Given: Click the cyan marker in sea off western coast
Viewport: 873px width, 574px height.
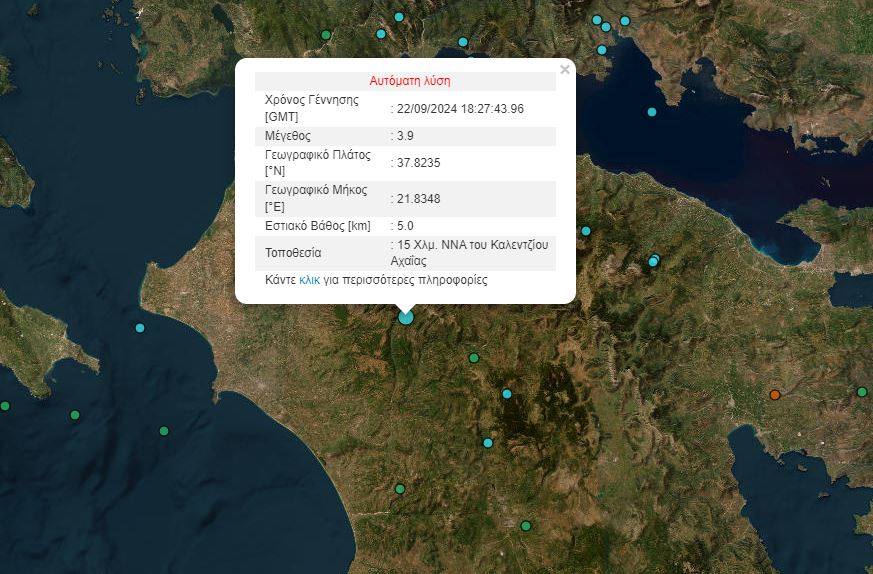Looking at the screenshot, I should pyautogui.click(x=140, y=328).
